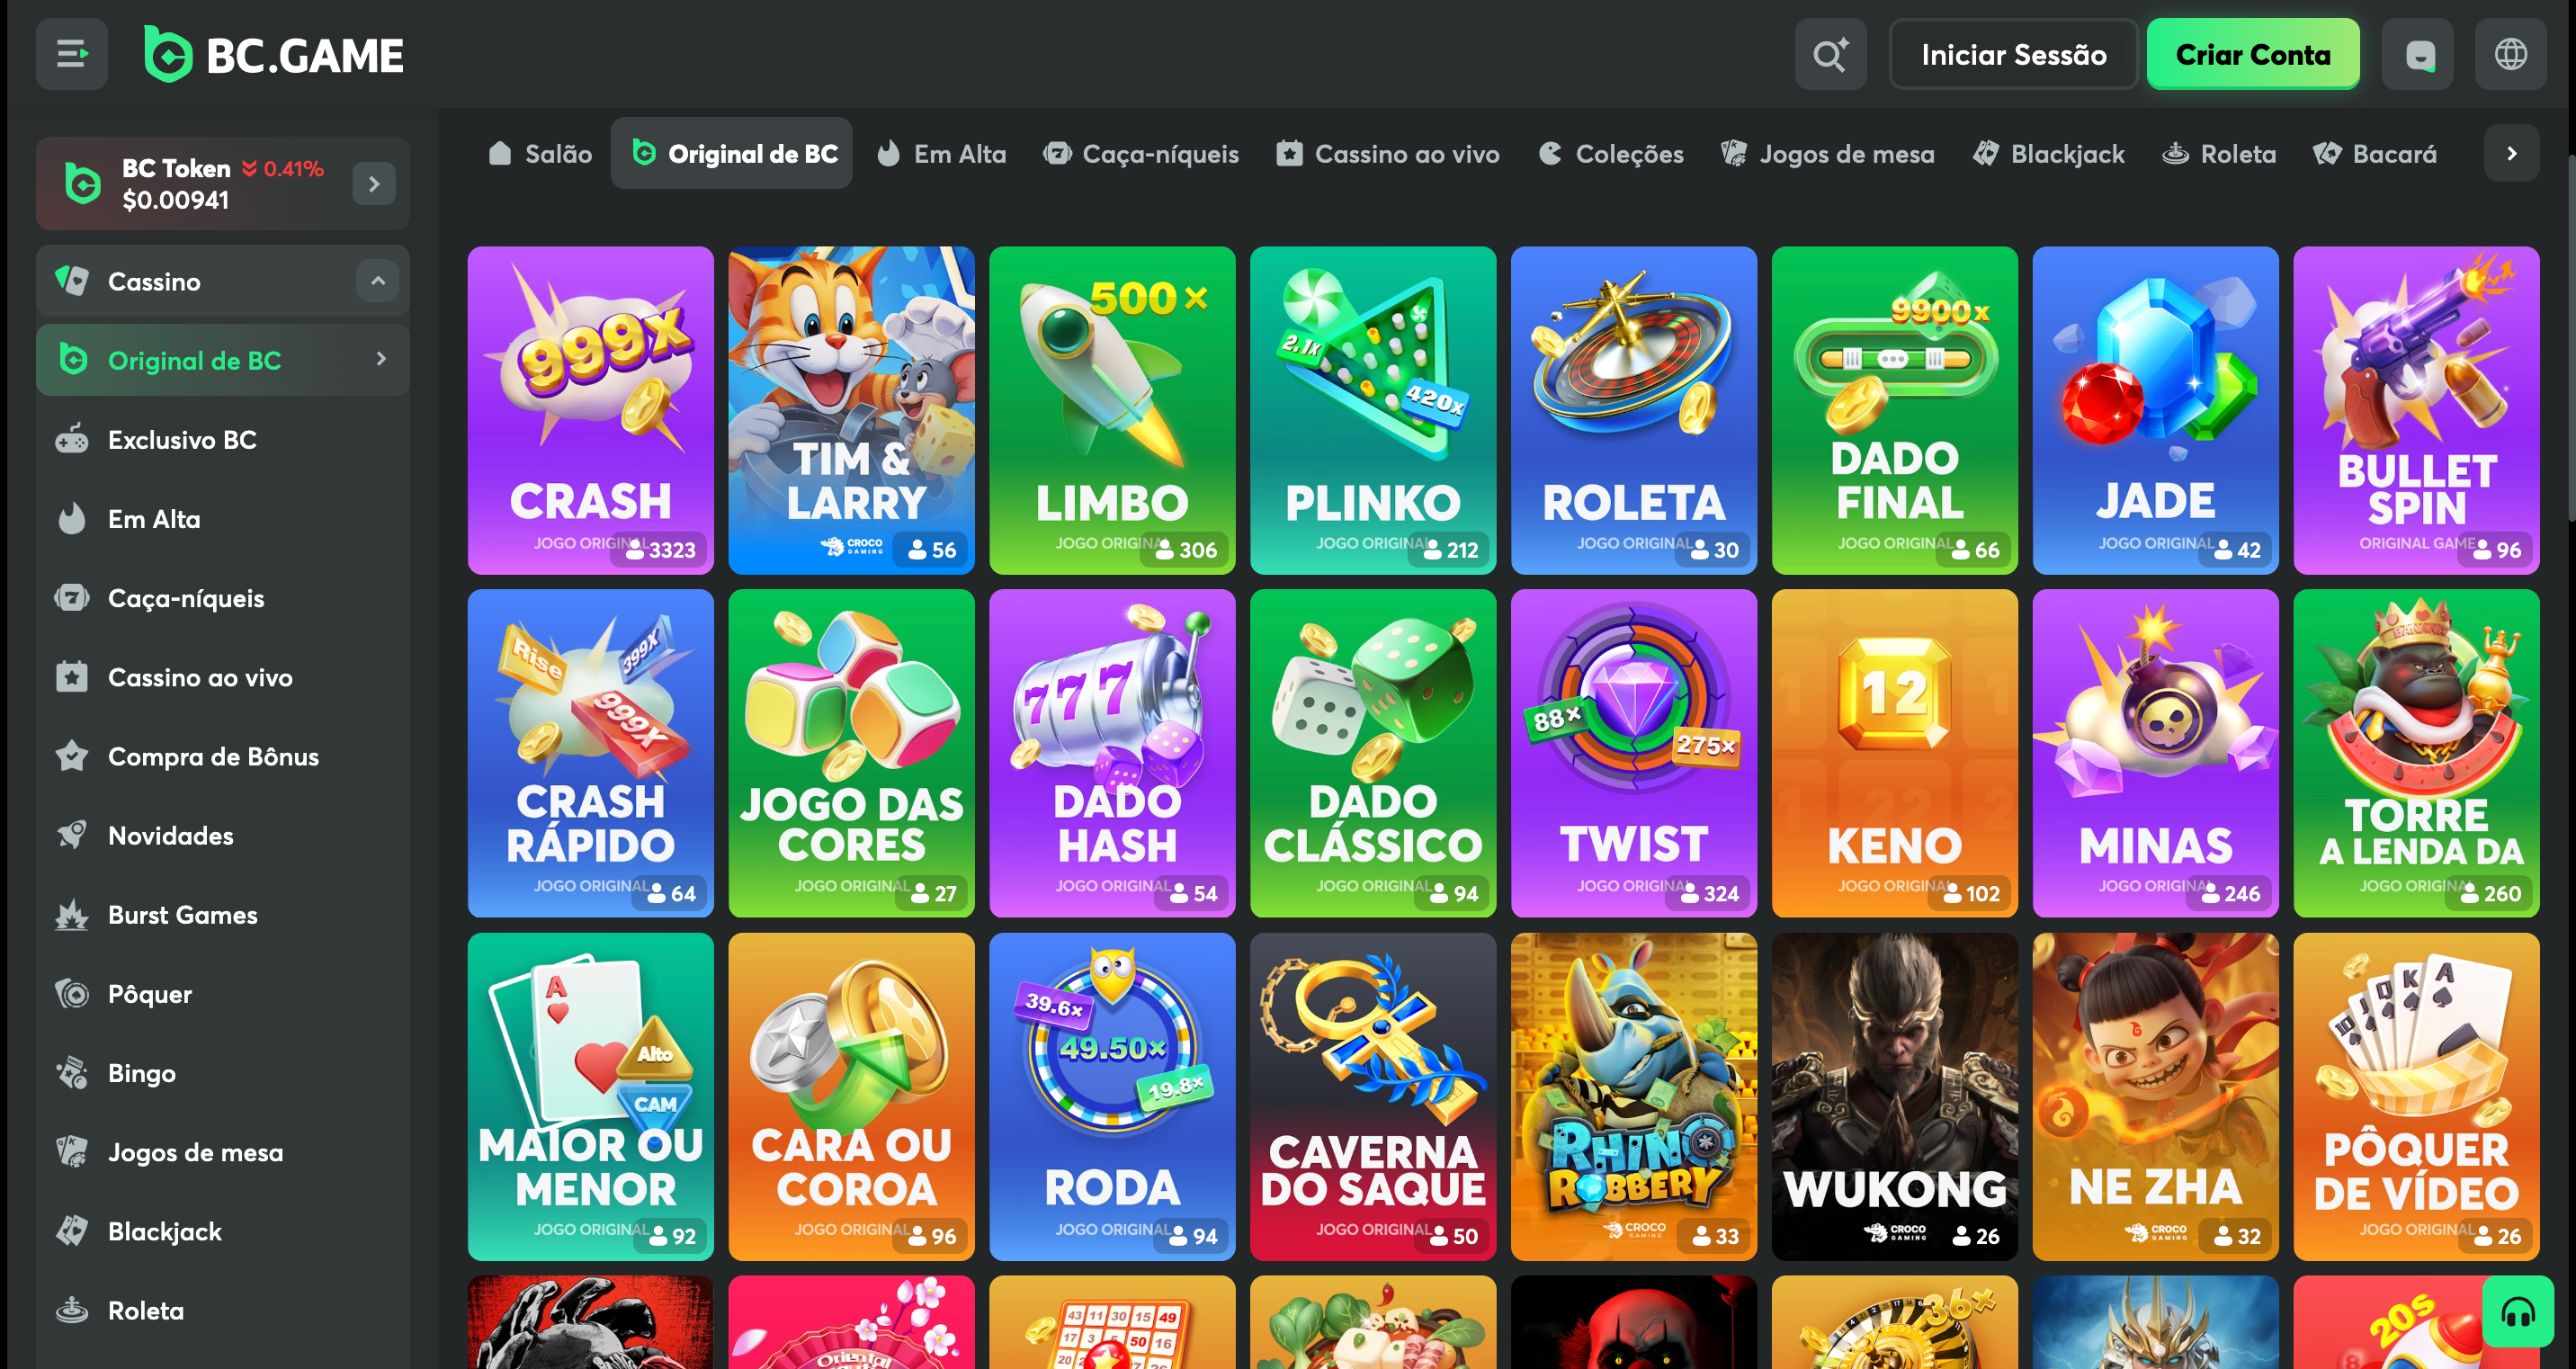Click the Cassino cards icon in sidebar
This screenshot has width=2576, height=1369.
click(x=72, y=281)
